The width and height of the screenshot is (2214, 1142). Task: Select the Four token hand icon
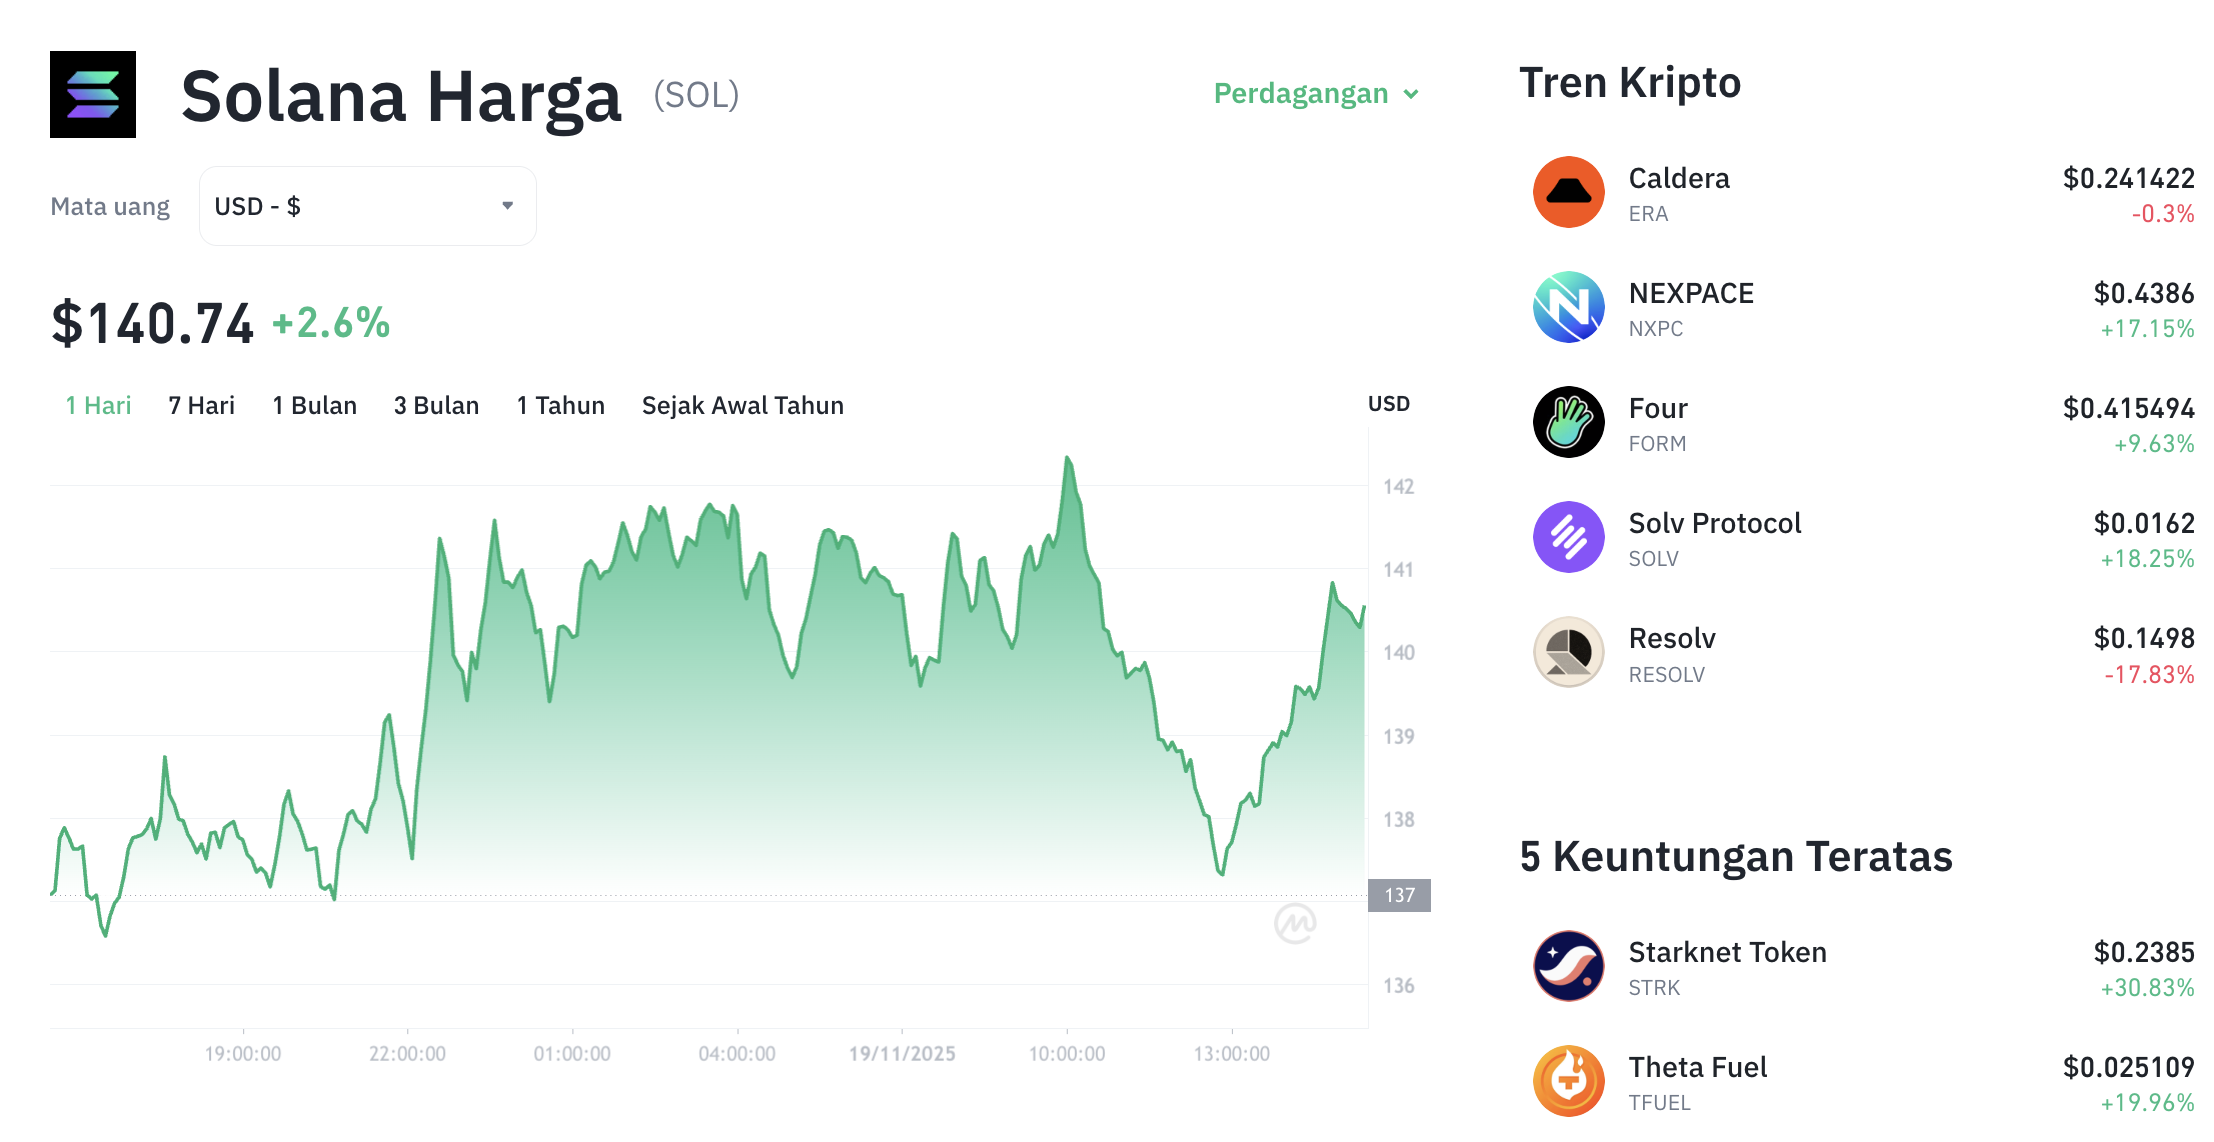tap(1569, 422)
